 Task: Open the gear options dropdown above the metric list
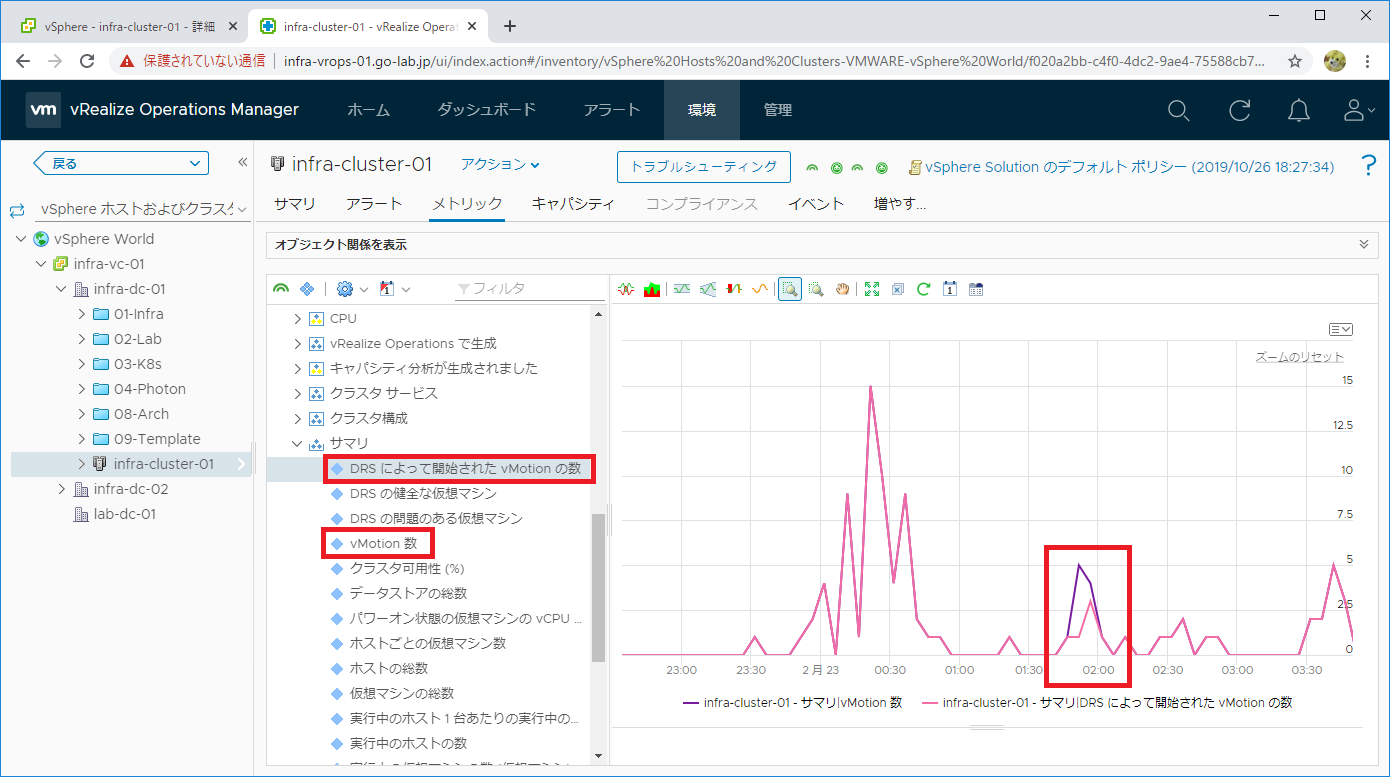(352, 289)
